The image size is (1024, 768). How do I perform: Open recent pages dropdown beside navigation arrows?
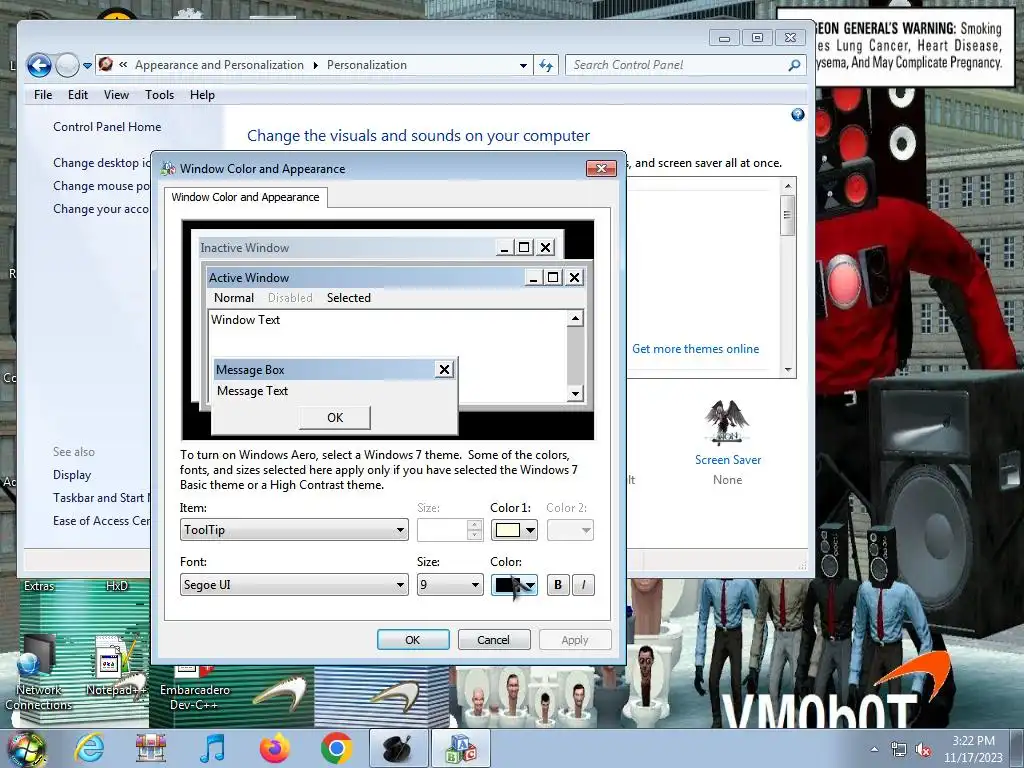click(88, 66)
